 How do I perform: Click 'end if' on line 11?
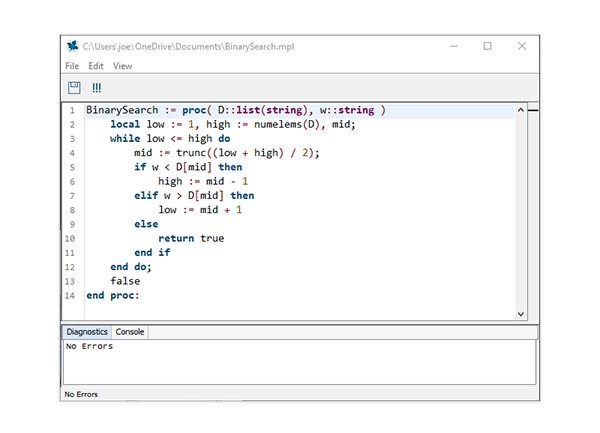[152, 252]
